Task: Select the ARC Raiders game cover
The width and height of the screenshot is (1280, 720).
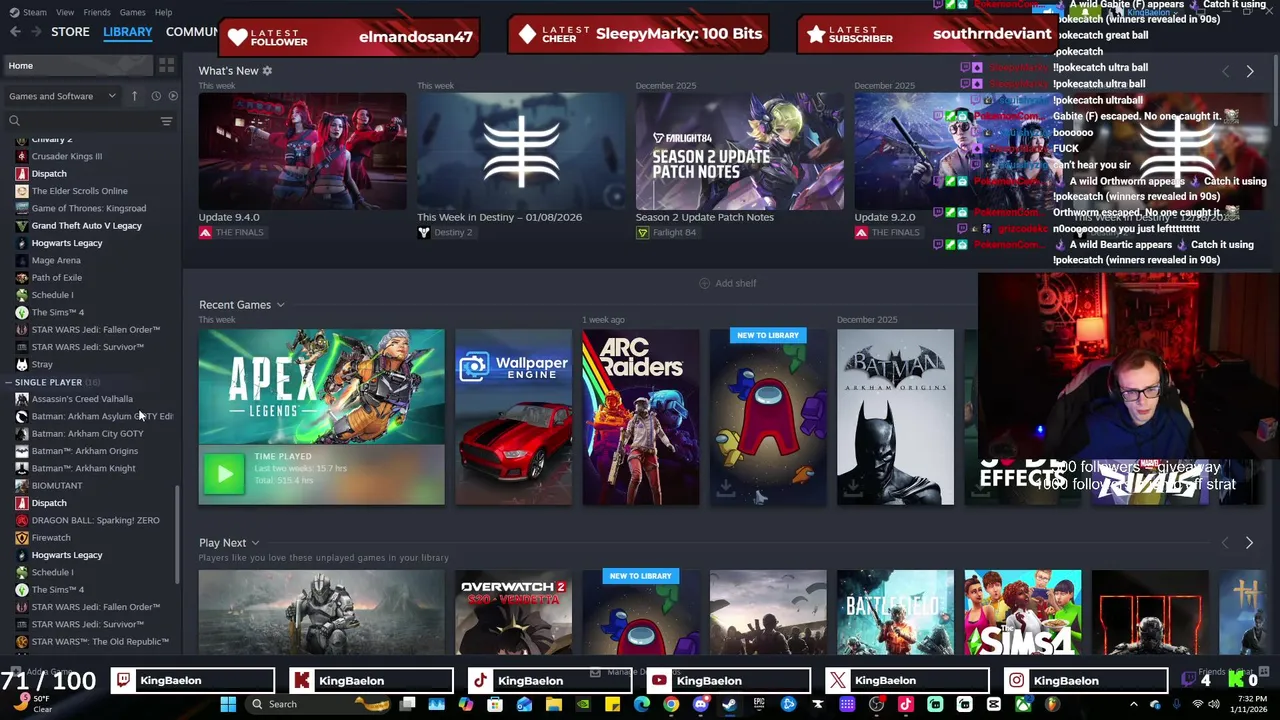Action: [x=641, y=417]
